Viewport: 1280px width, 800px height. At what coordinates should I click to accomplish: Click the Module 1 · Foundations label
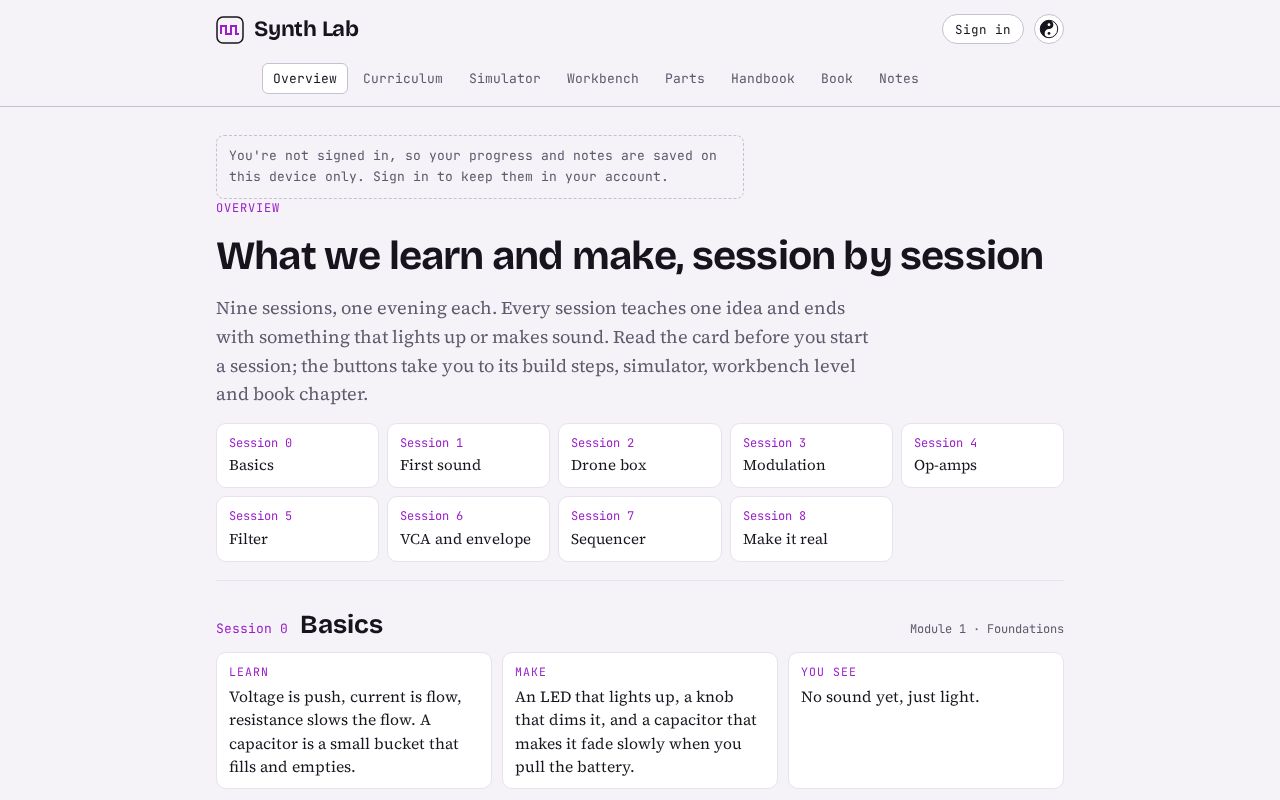(x=987, y=629)
